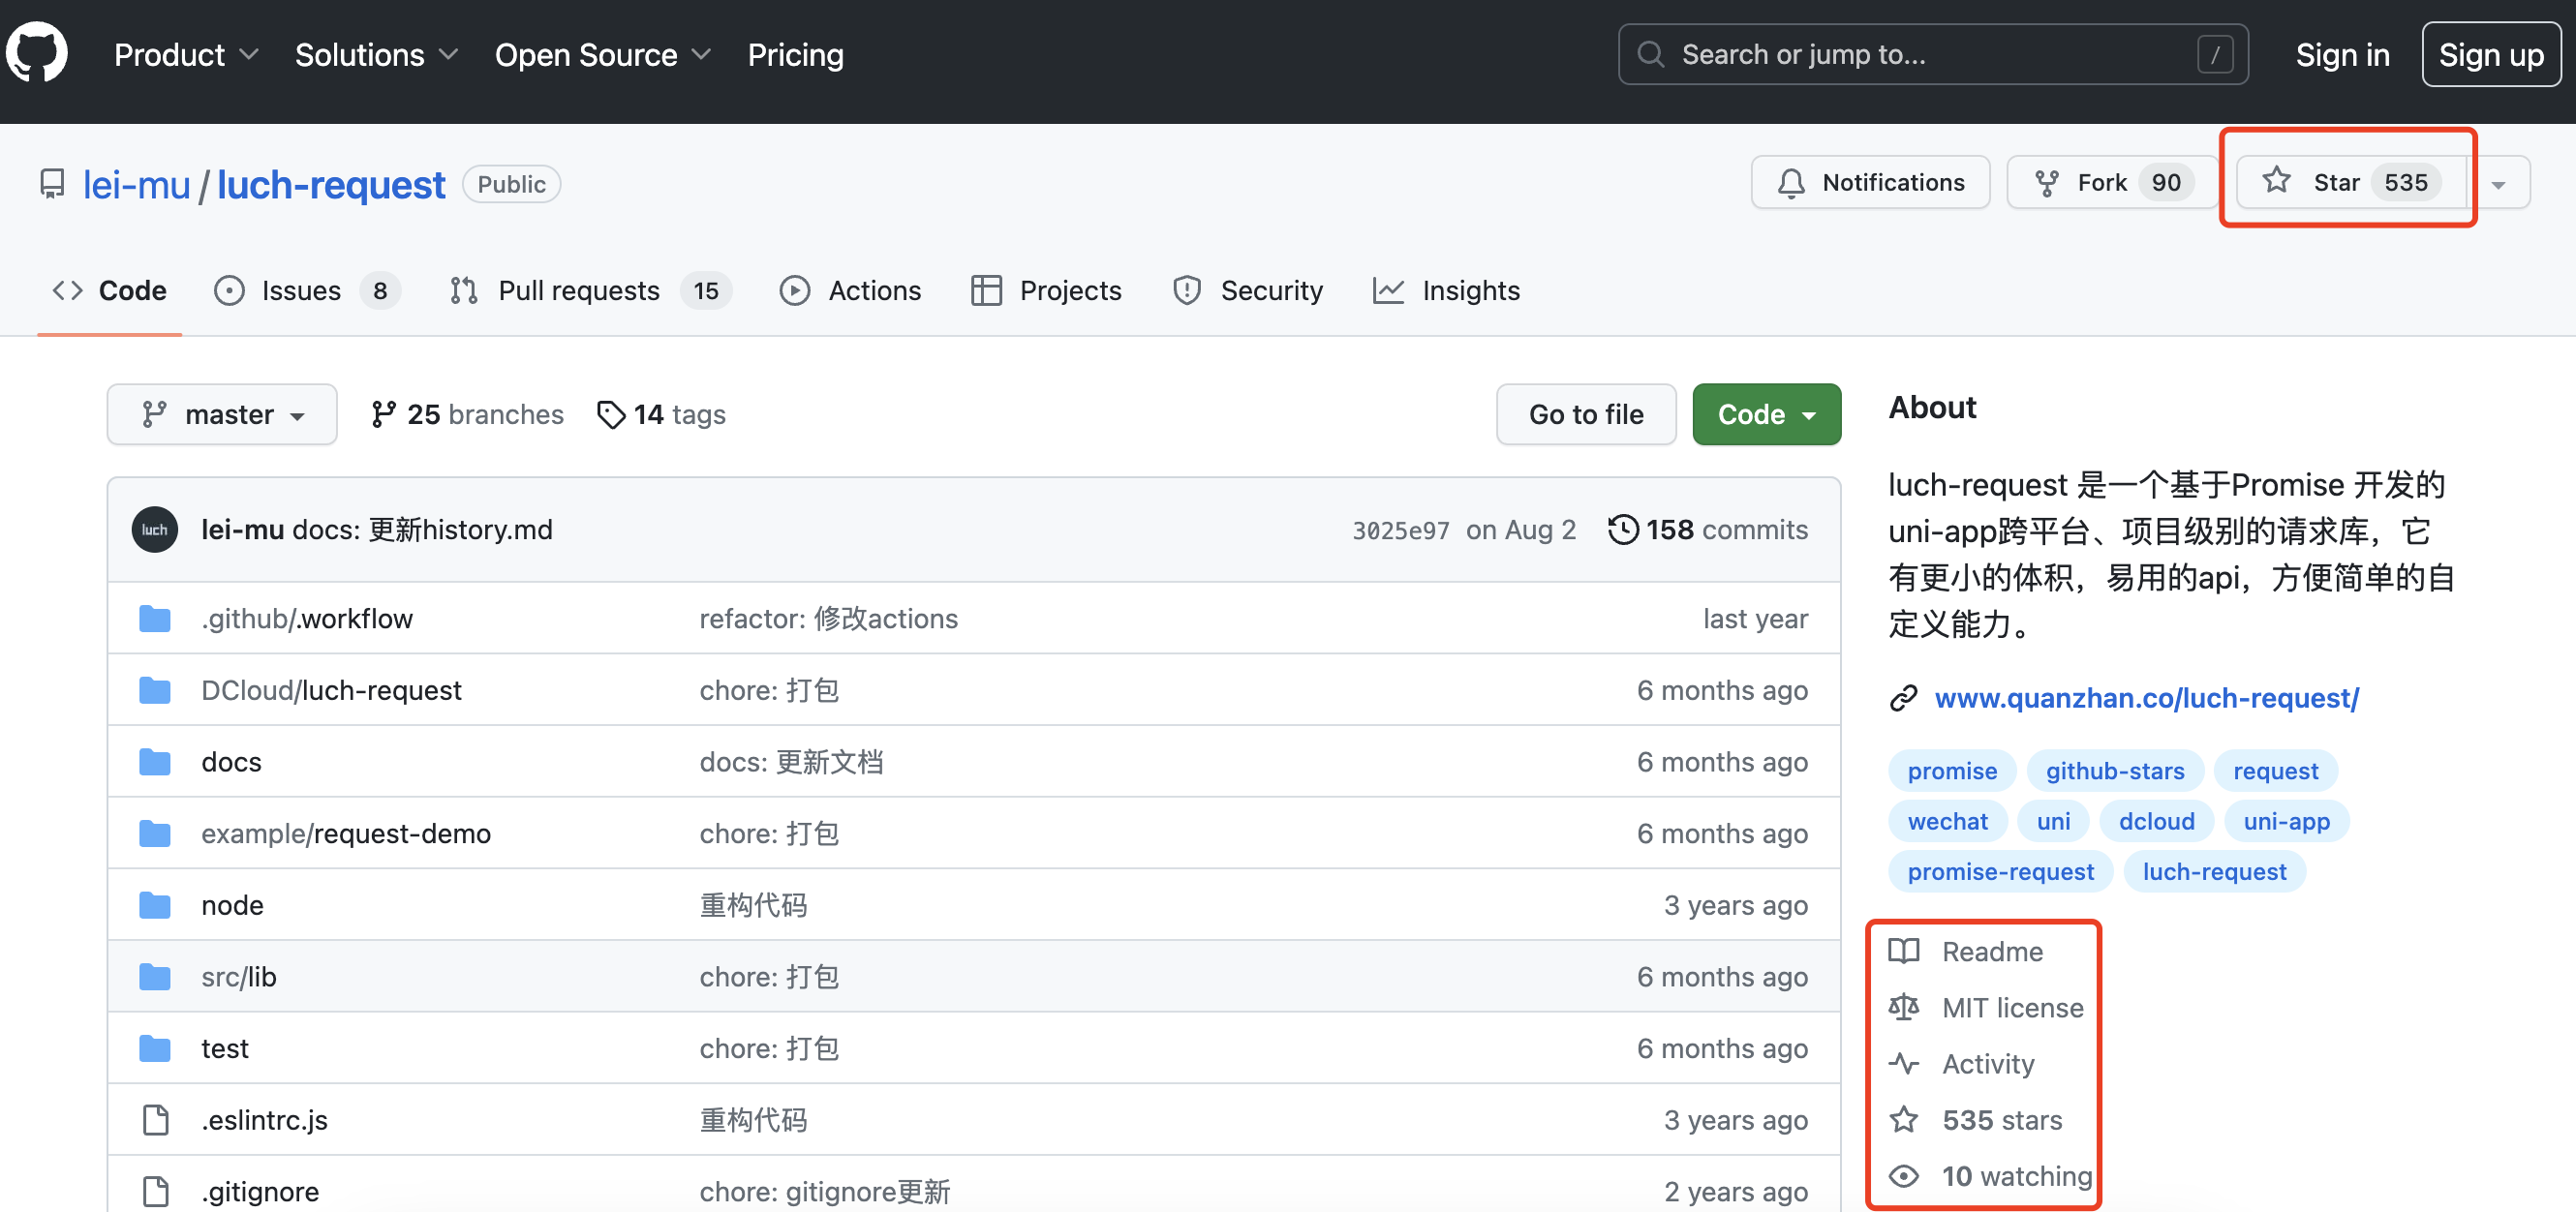This screenshot has height=1212, width=2576.
Task: Open the test folder
Action: pos(224,1048)
